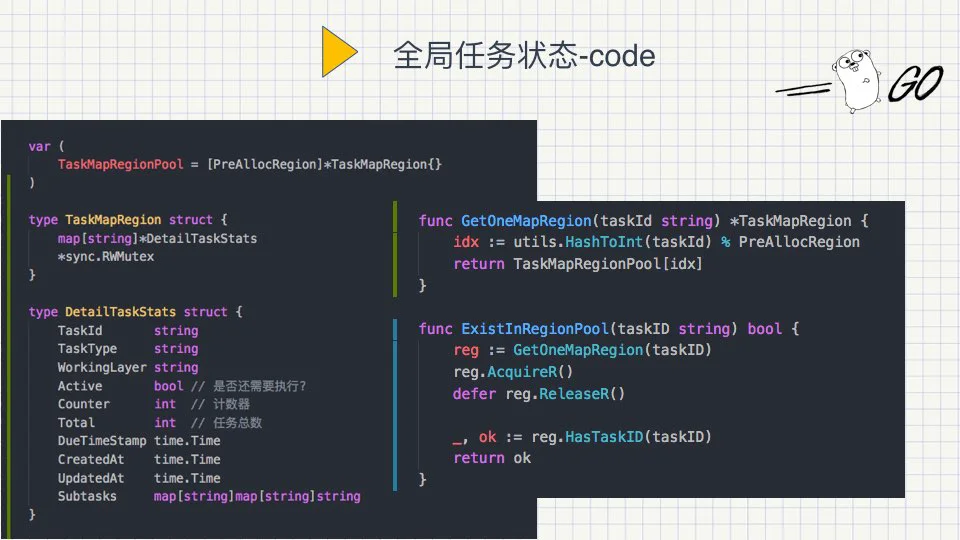Image resolution: width=960 pixels, height=540 pixels.
Task: Click the Counter field name
Action: (84, 404)
